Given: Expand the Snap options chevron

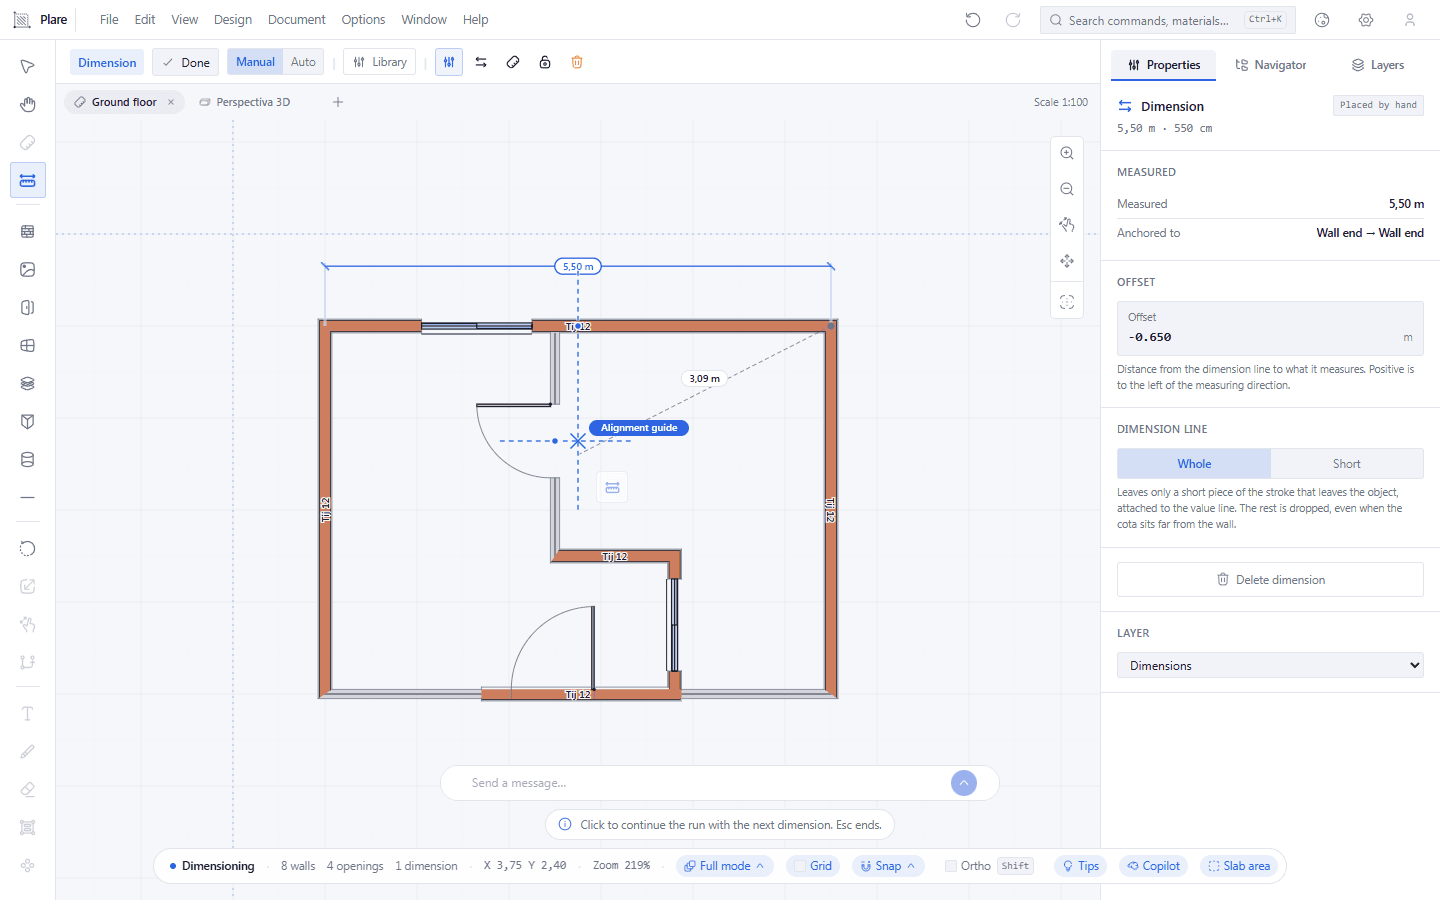Looking at the screenshot, I should click(x=911, y=866).
